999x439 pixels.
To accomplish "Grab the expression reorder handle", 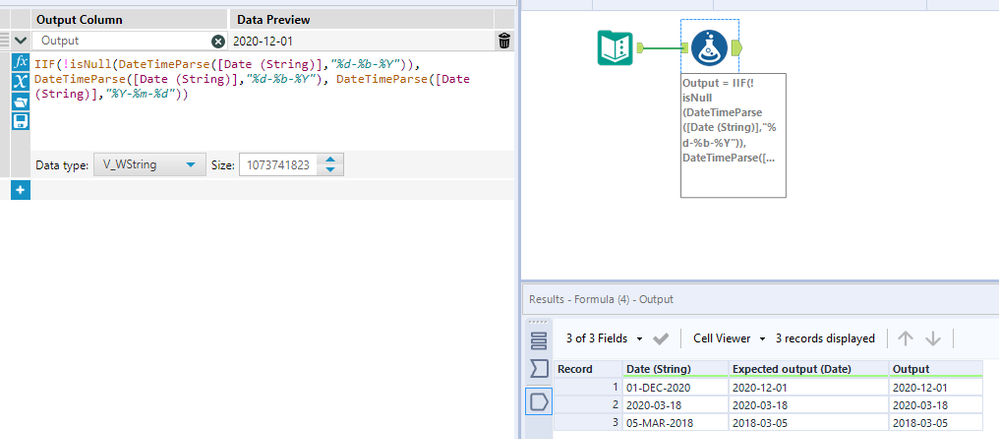I will click(4, 40).
